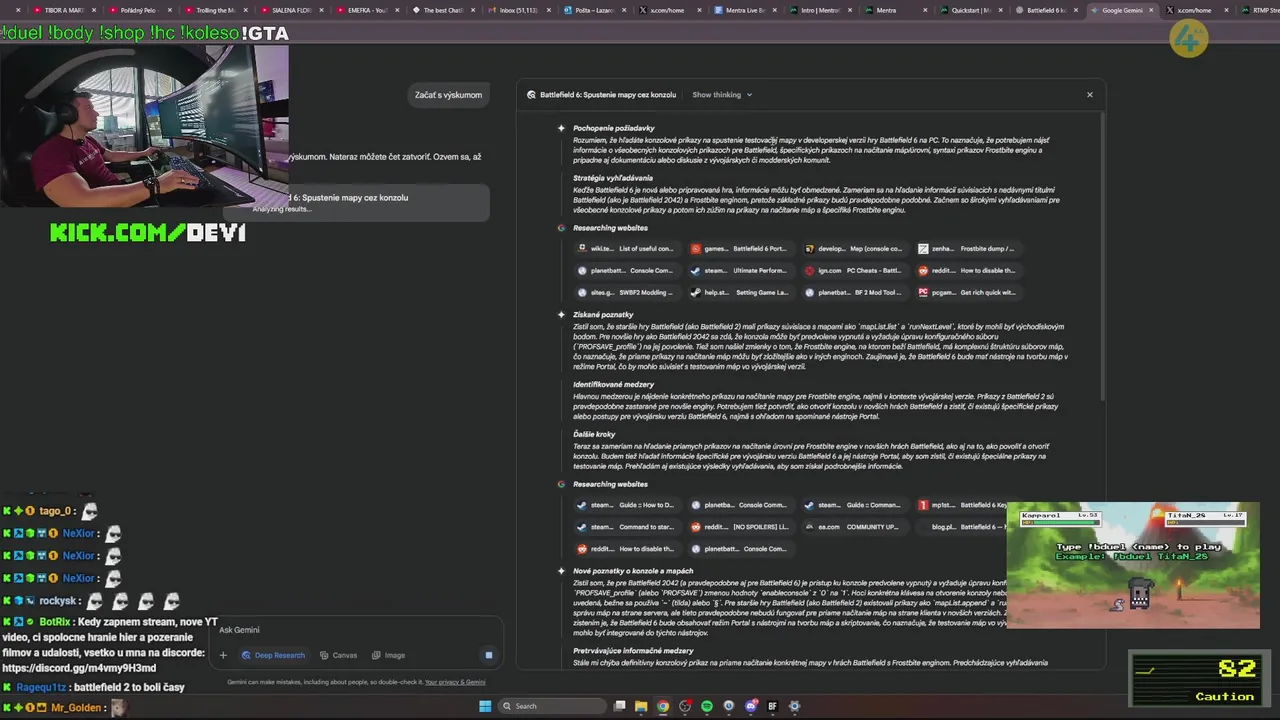Open the zenha Frostbite dump source chip

pyautogui.click(x=969, y=248)
